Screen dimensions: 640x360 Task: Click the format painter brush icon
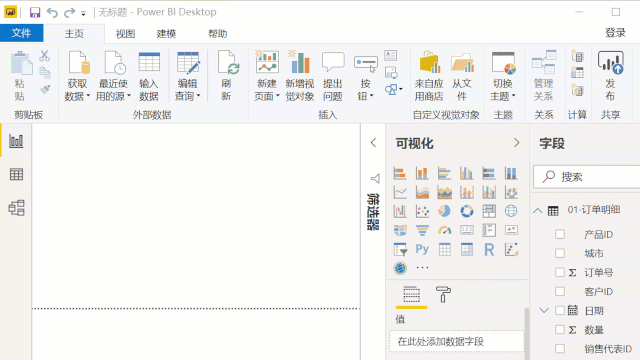[x=45, y=89]
